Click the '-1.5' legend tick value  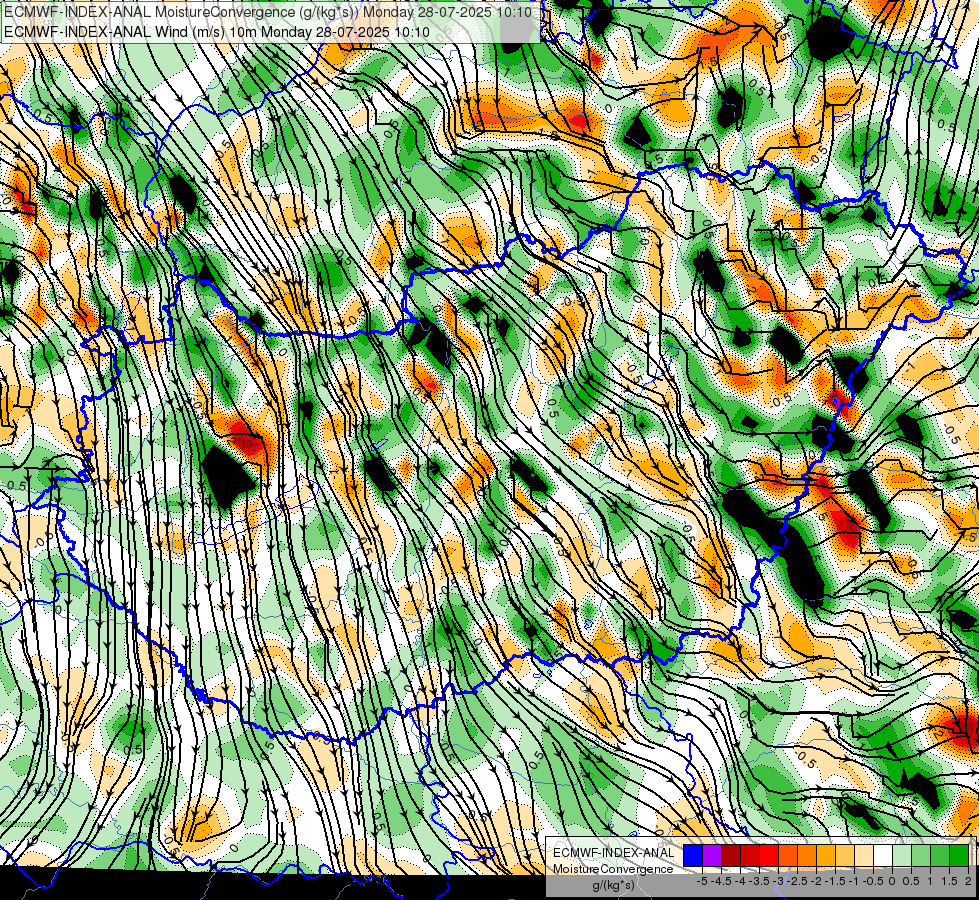pyautogui.click(x=835, y=881)
